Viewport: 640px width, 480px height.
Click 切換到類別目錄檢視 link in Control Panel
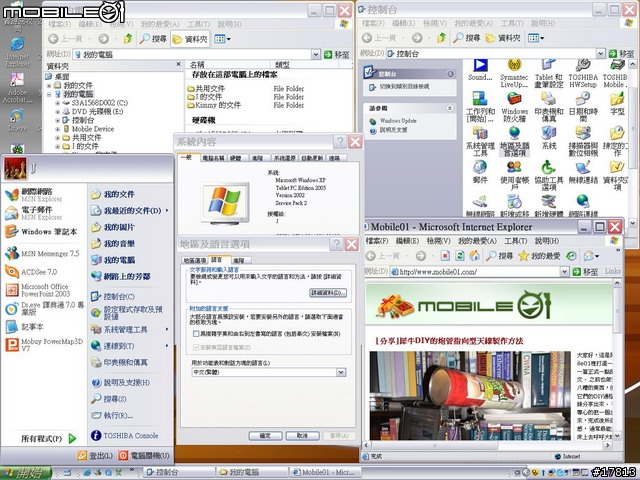404,87
